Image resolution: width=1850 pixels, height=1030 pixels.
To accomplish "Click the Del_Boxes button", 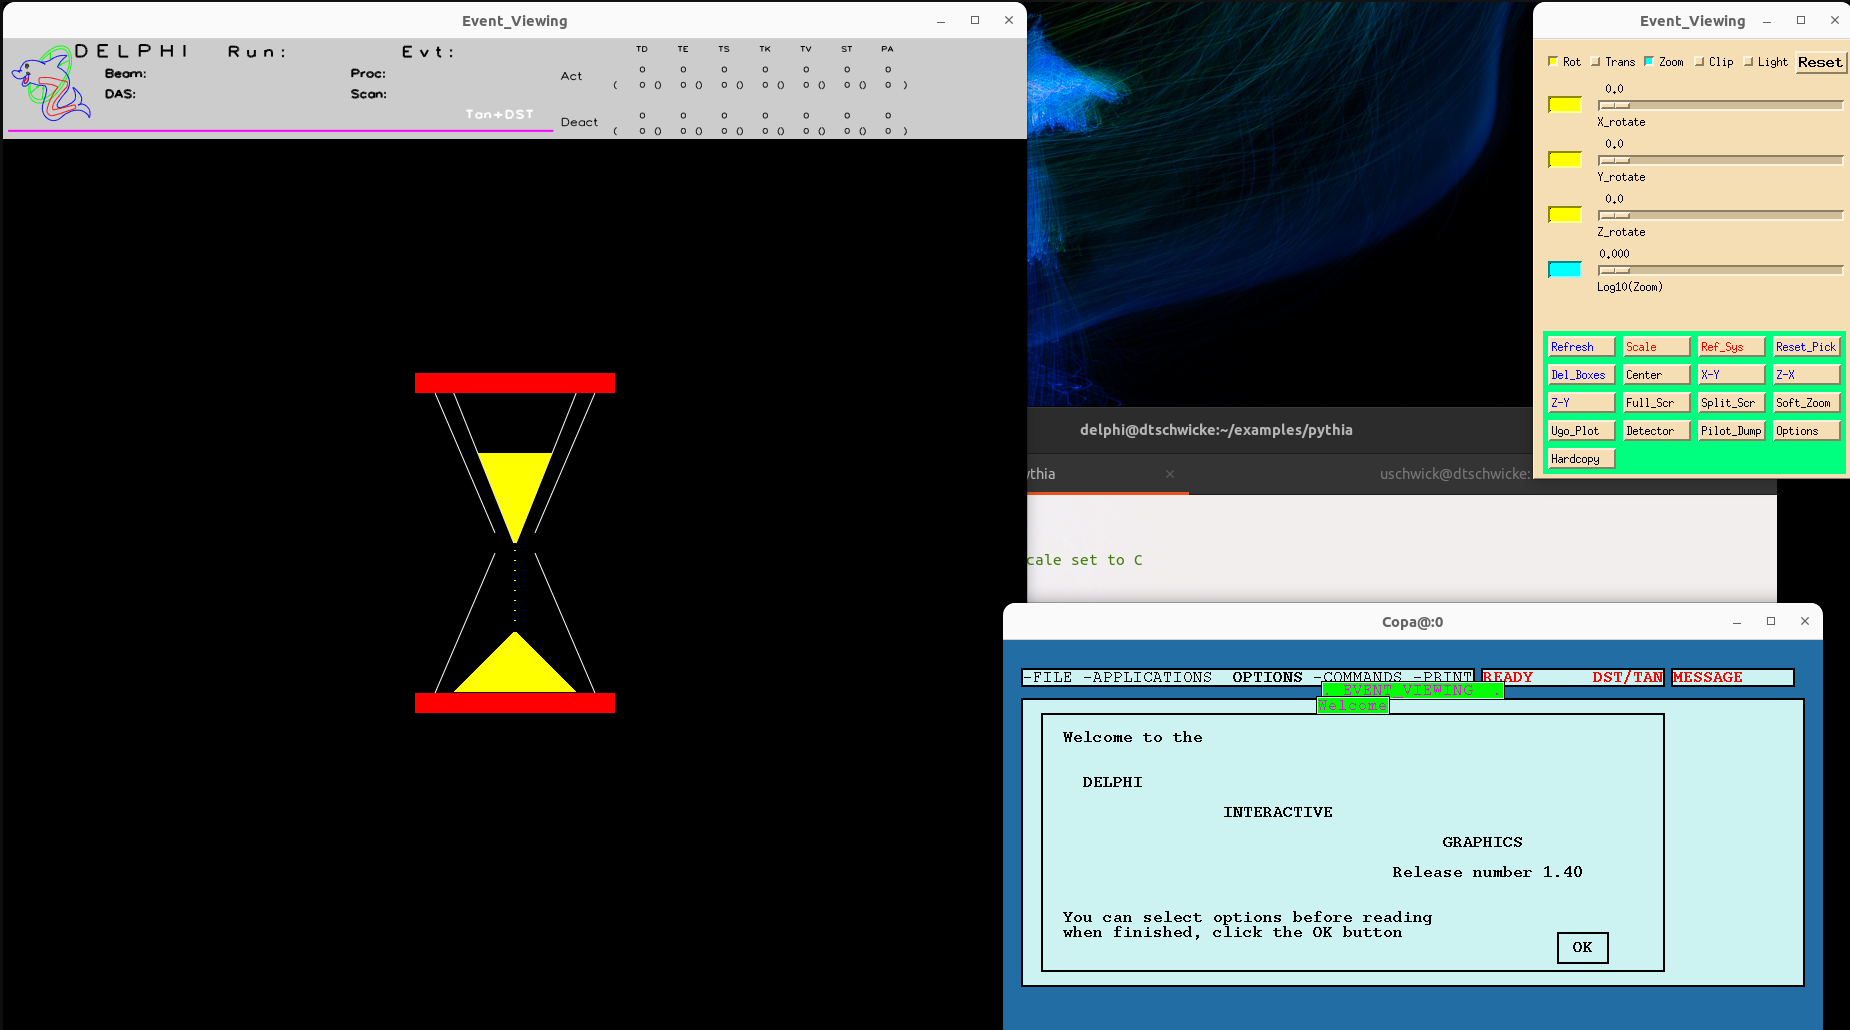I will [1581, 375].
